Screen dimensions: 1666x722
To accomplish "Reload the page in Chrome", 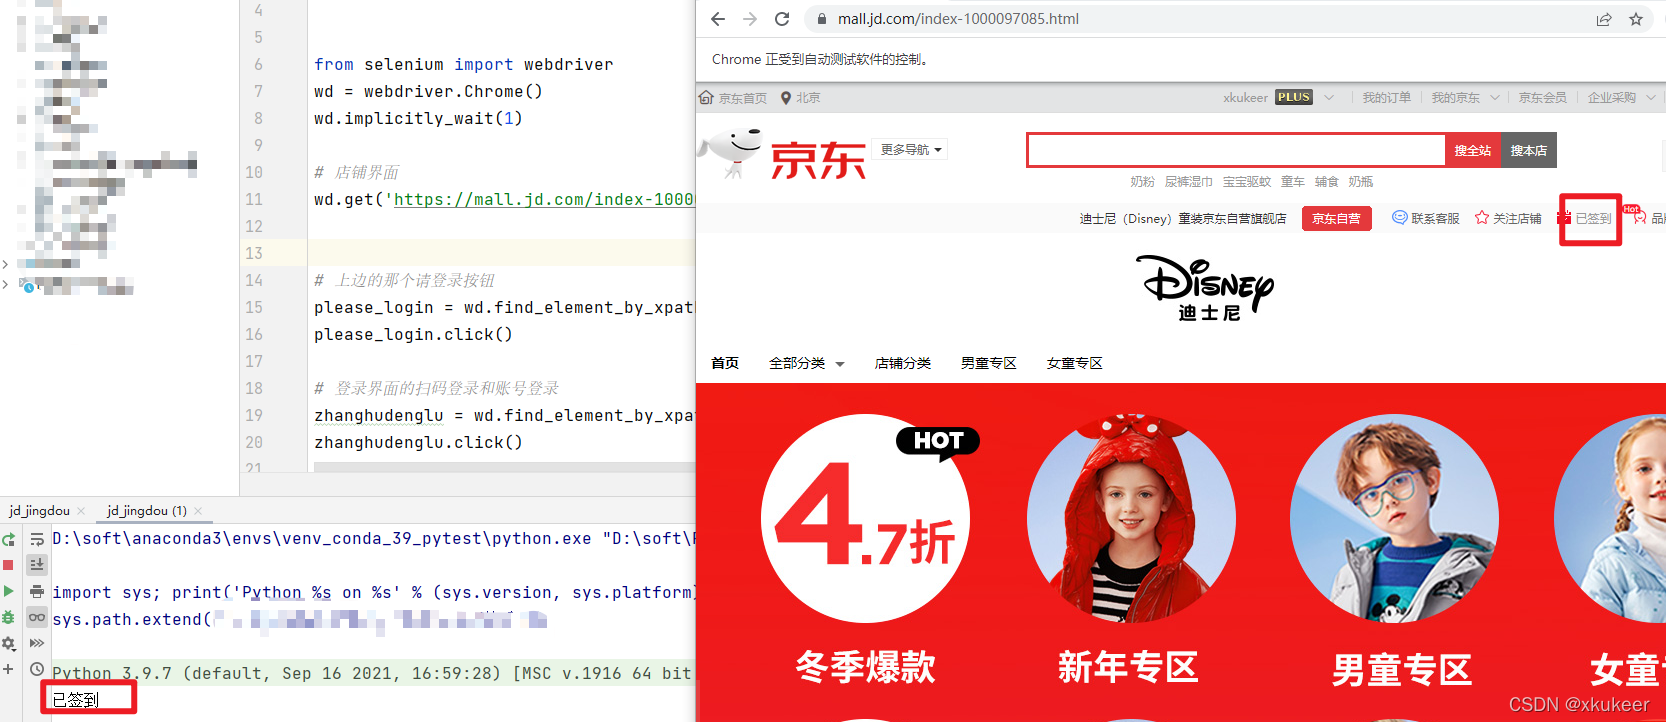I will click(782, 19).
